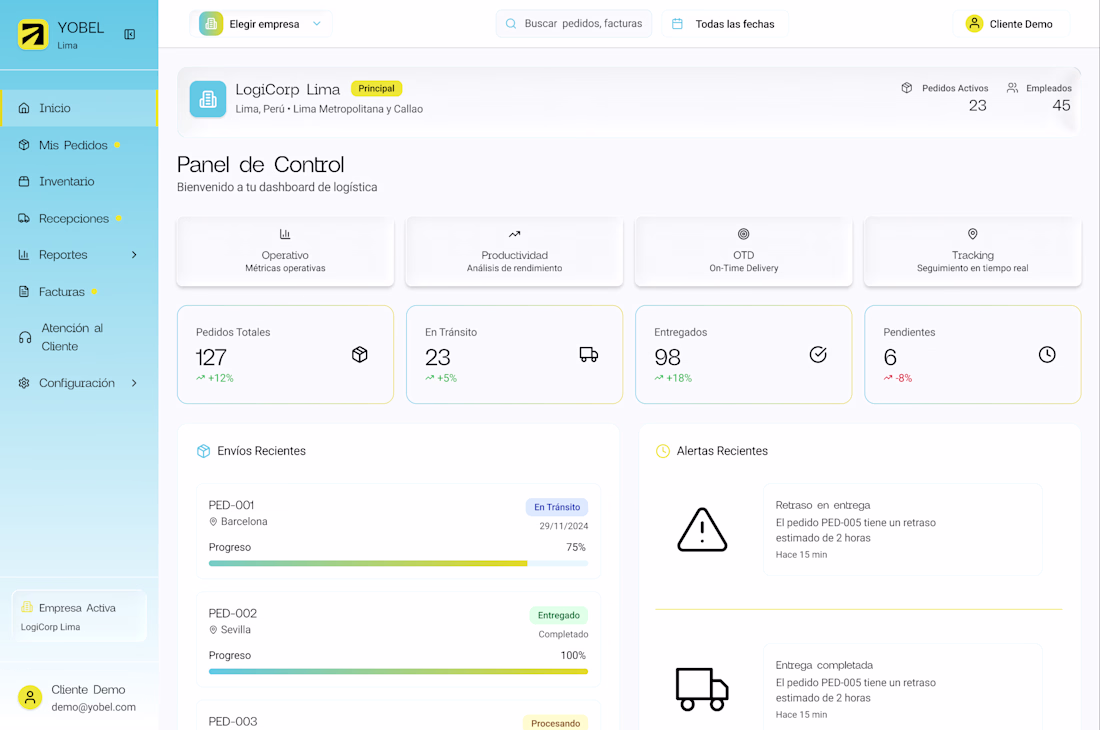Click the PED-002 progress bar at 100%

click(398, 671)
